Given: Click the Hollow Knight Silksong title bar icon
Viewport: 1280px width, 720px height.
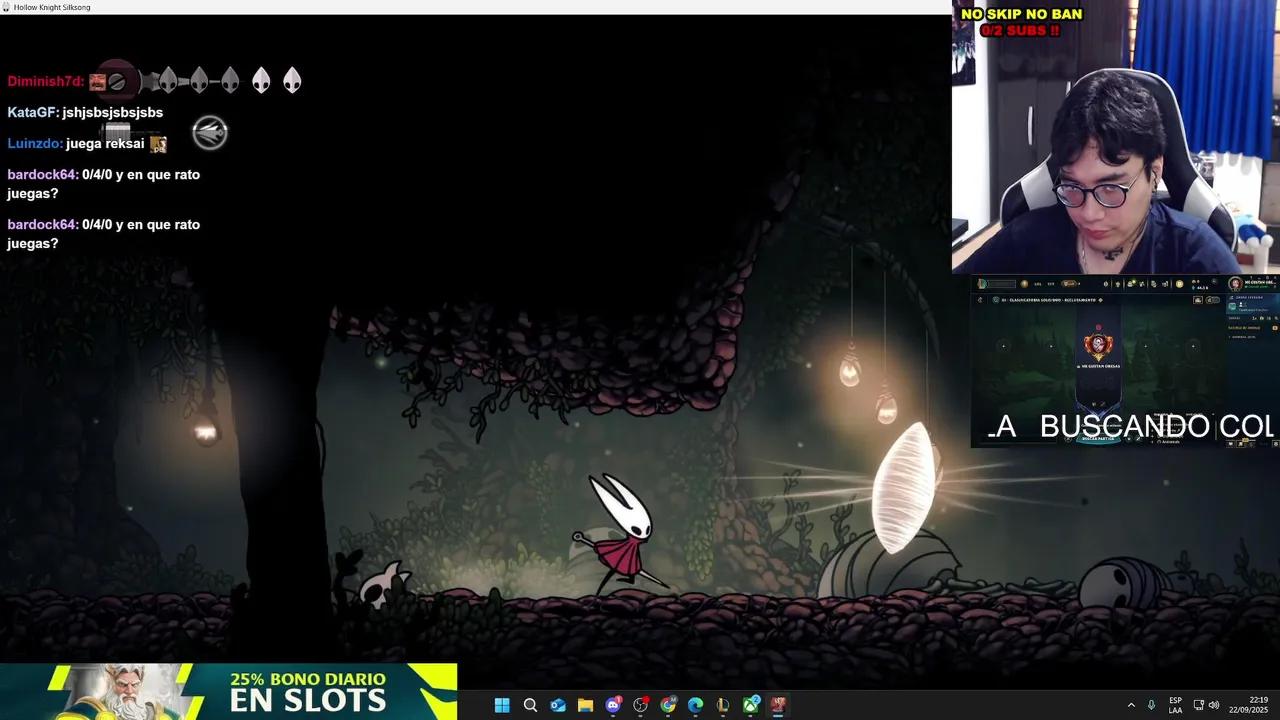Looking at the screenshot, I should coord(6,7).
